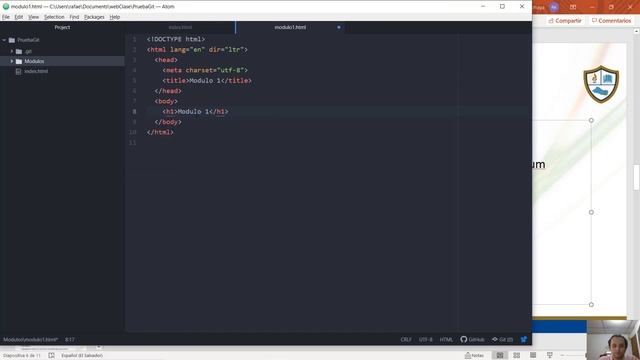The width and height of the screenshot is (640, 360).
Task: Click the shield logo on the slide
Action: pos(601,84)
